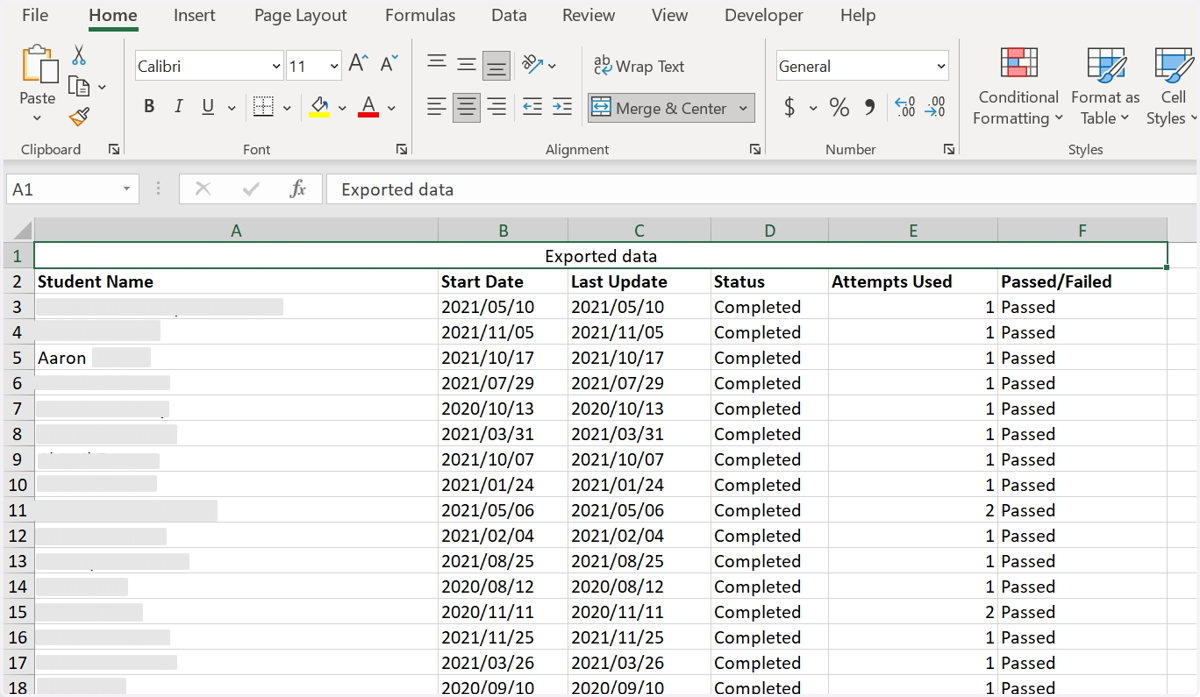1200x697 pixels.
Task: Open the font name dropdown
Action: (x=277, y=67)
